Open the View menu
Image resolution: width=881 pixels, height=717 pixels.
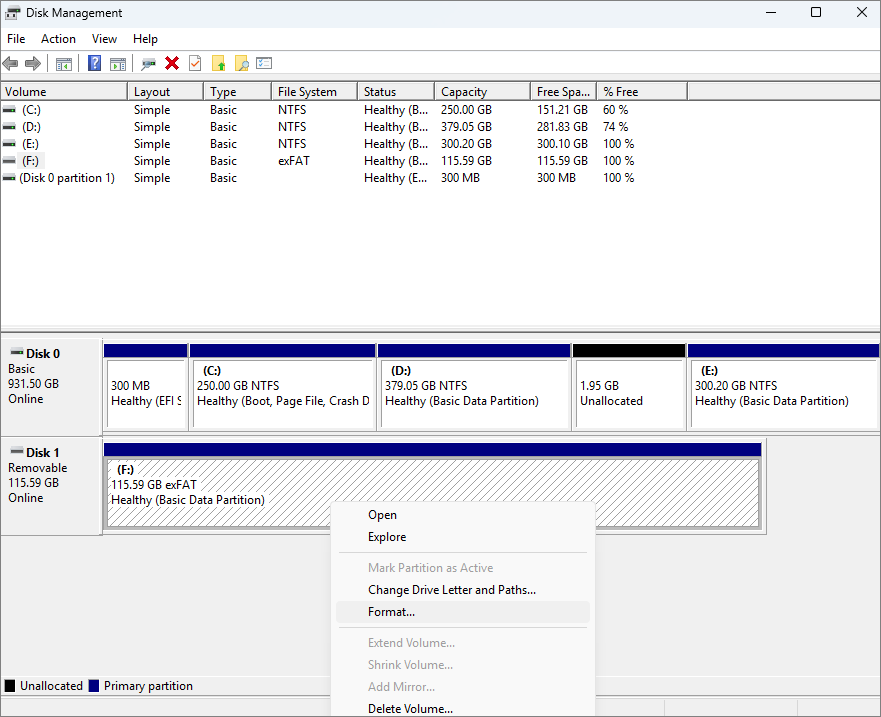click(x=104, y=39)
